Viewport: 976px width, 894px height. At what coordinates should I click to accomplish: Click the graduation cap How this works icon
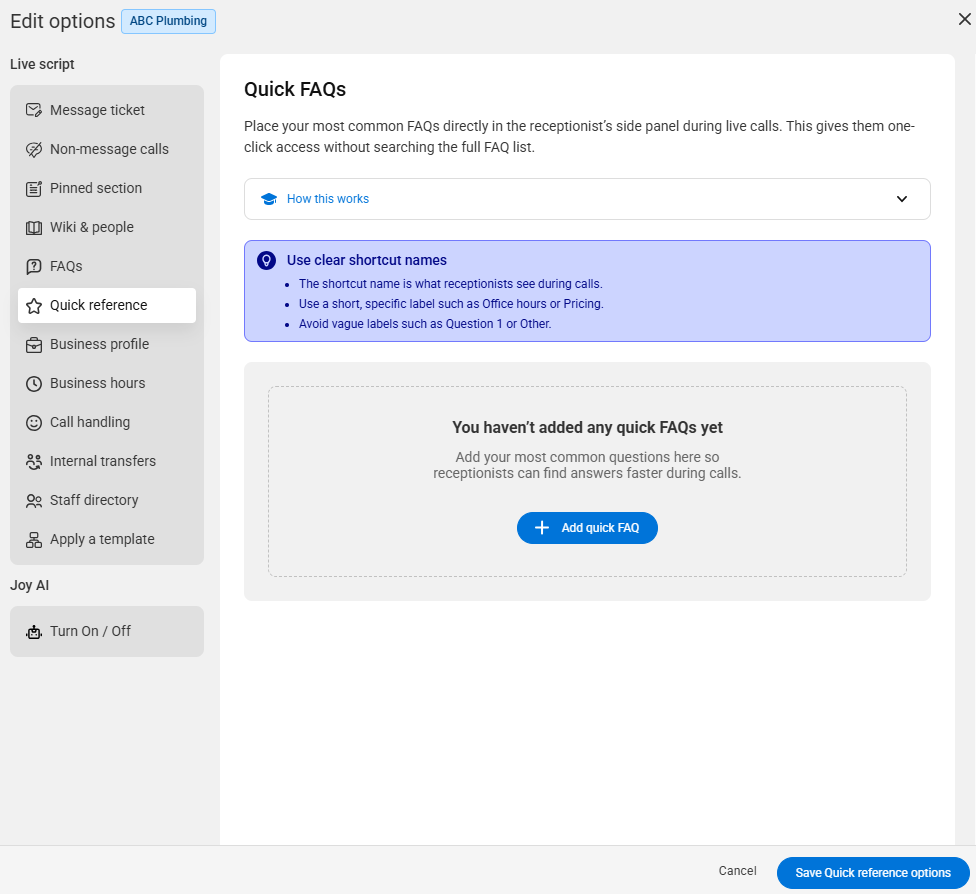[269, 199]
